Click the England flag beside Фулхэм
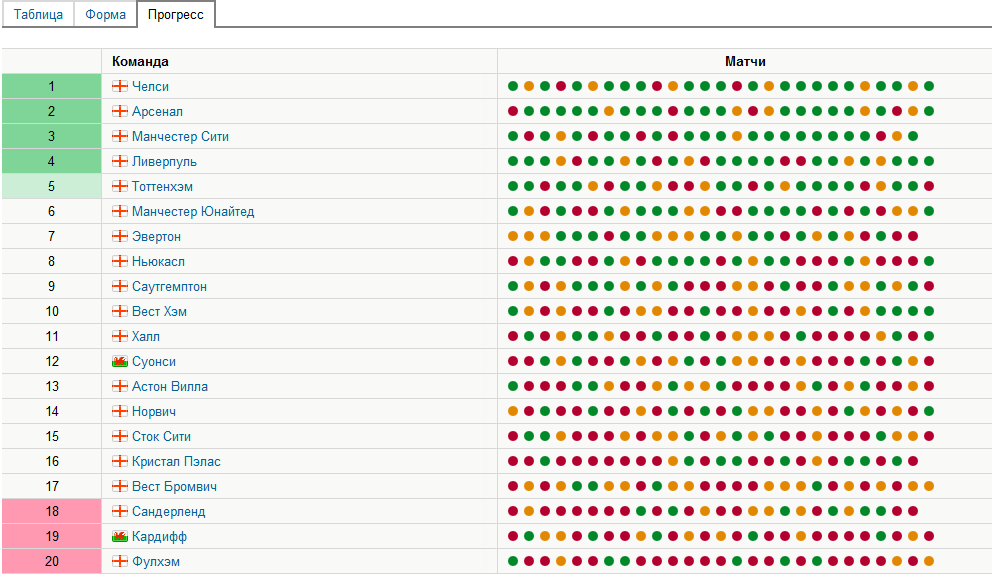Viewport: 994px width, 577px height. click(120, 561)
